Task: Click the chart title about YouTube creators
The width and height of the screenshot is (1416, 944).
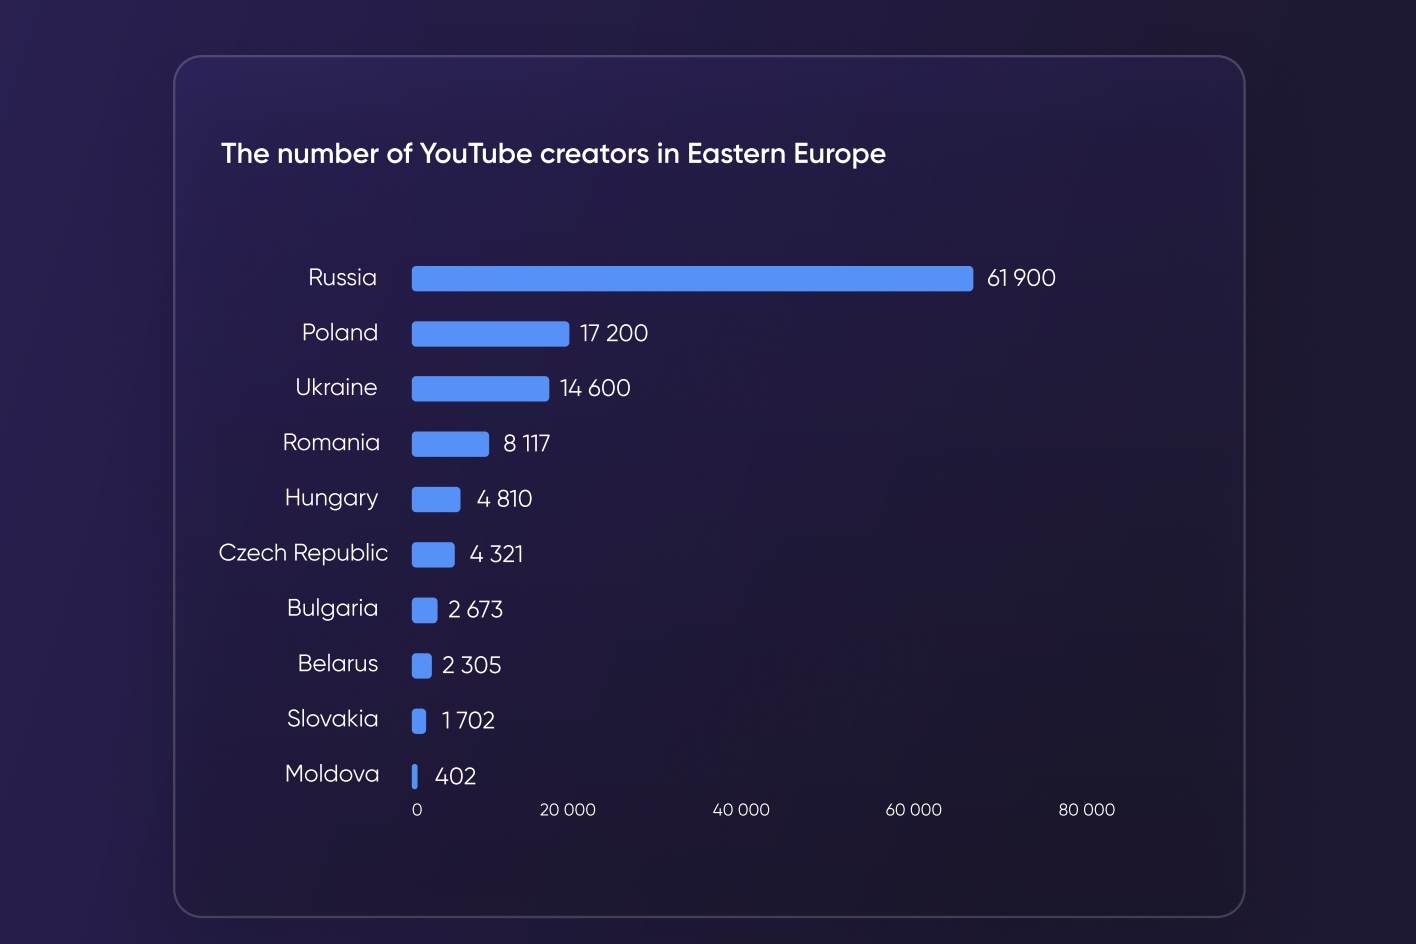Action: pos(553,153)
